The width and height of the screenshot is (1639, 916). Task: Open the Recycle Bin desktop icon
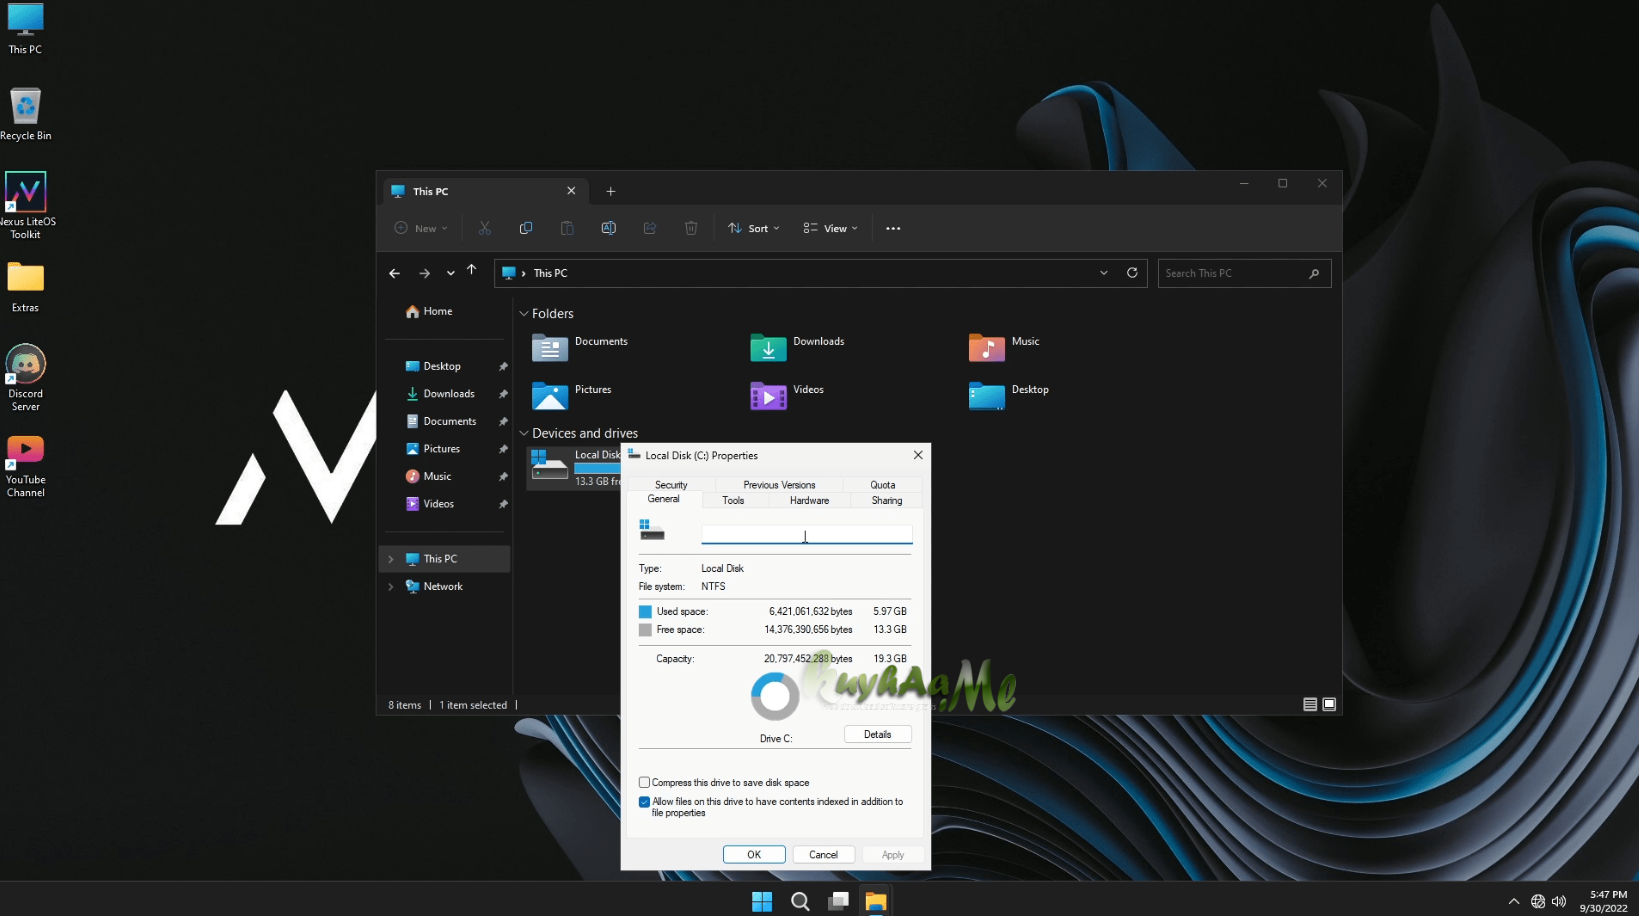[25, 115]
